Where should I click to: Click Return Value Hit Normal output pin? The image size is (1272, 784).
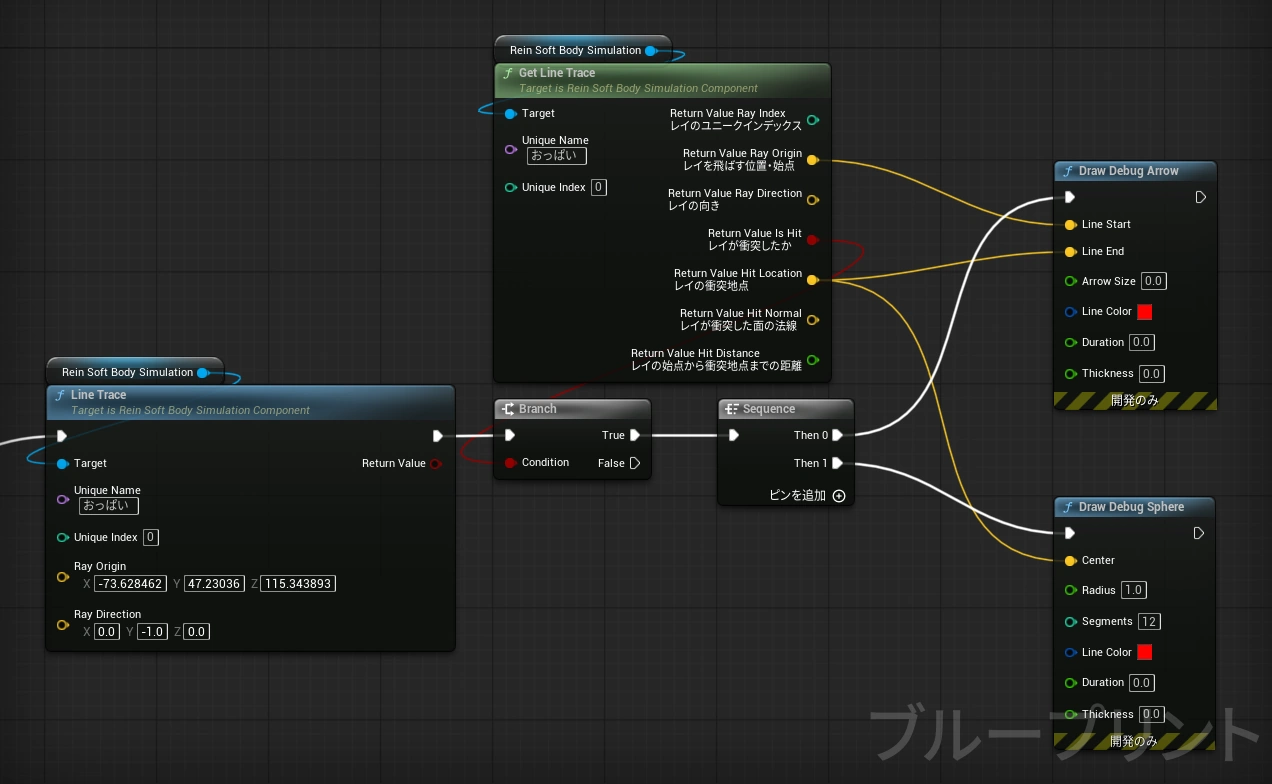pyautogui.click(x=812, y=320)
